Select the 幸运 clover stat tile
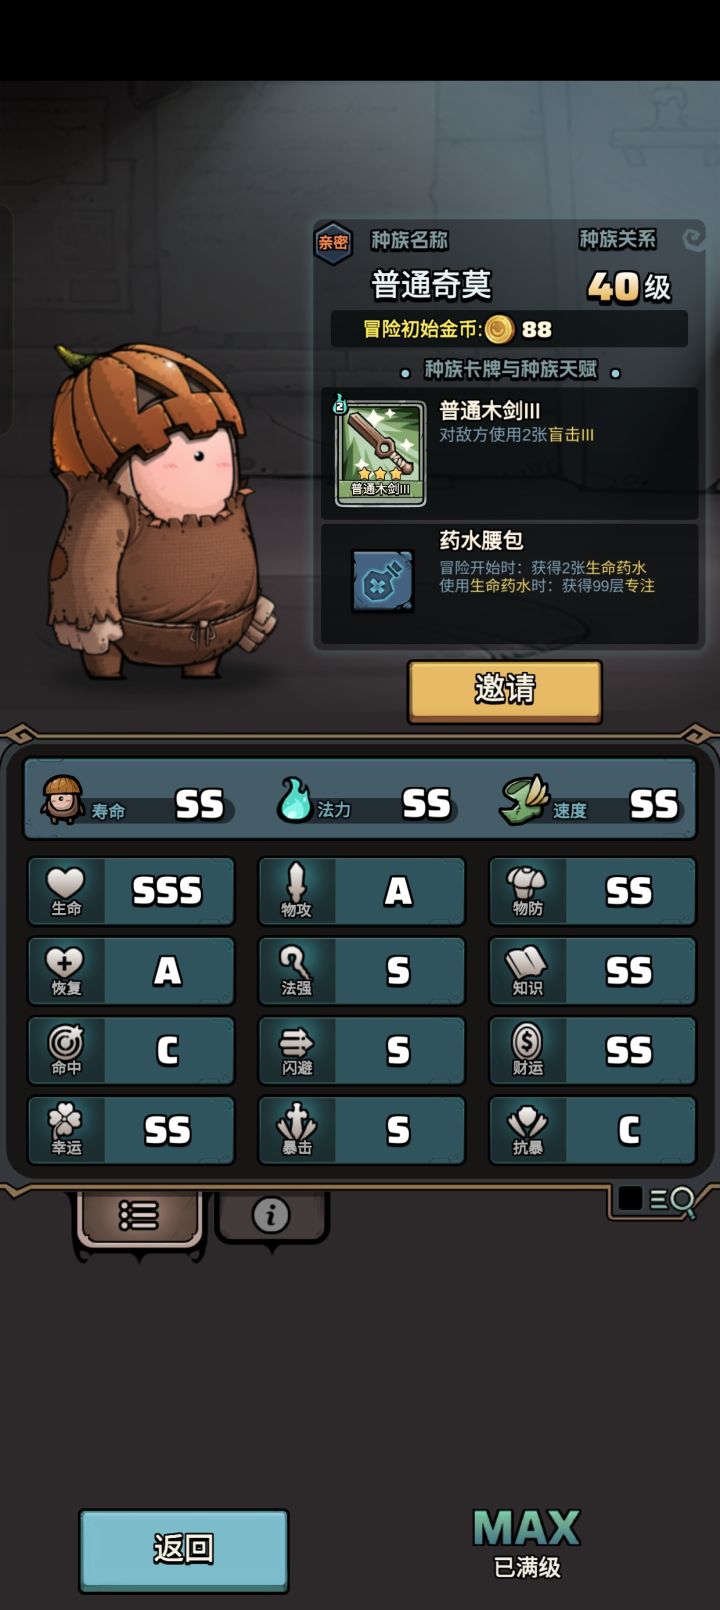The width and height of the screenshot is (720, 1610). click(x=131, y=1130)
